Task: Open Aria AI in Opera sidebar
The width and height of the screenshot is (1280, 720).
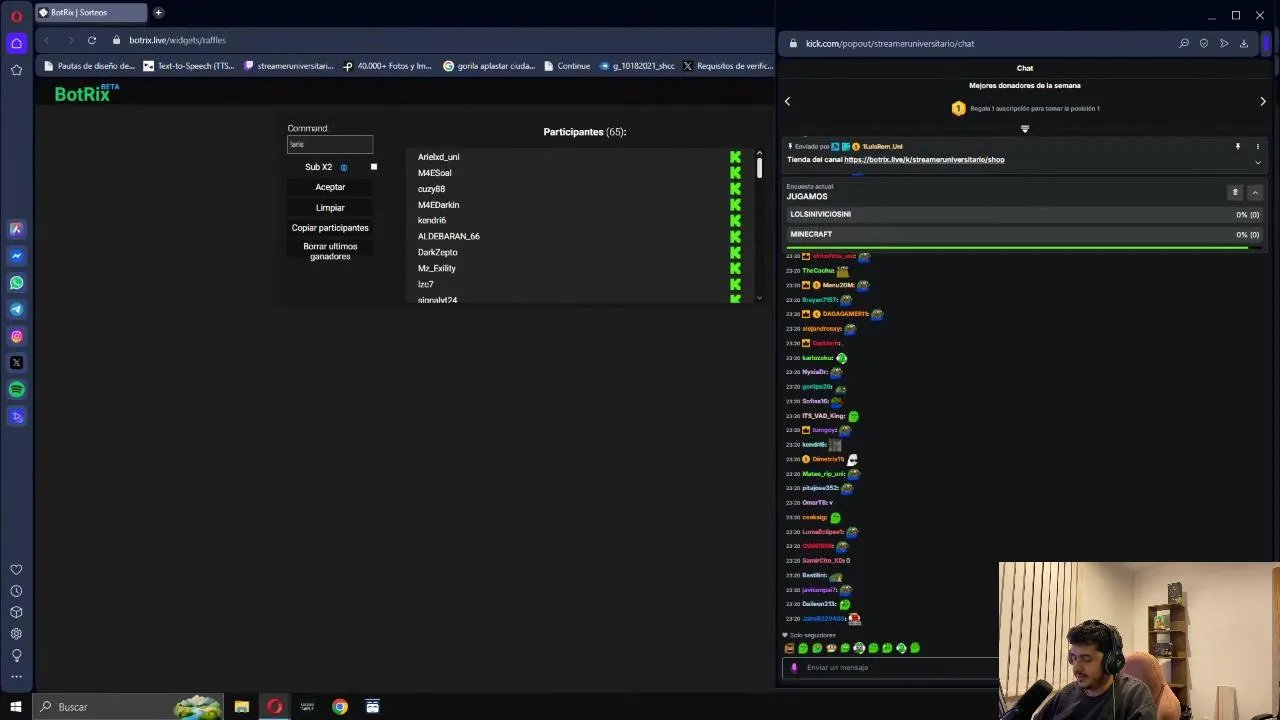Action: click(16, 229)
